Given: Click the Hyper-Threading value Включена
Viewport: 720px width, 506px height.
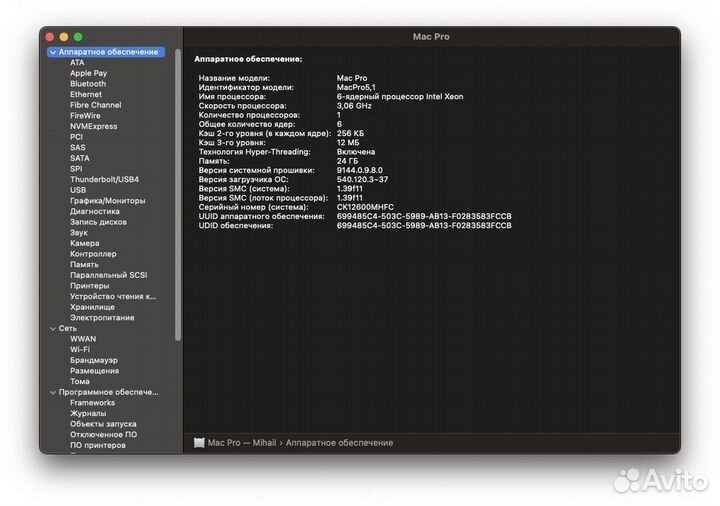Looking at the screenshot, I should point(356,152).
